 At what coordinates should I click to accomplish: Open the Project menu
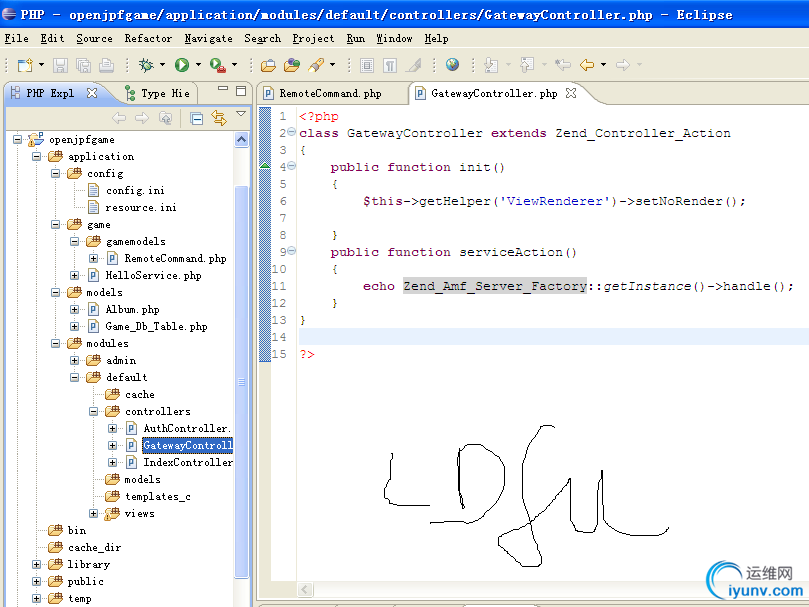[x=313, y=39]
